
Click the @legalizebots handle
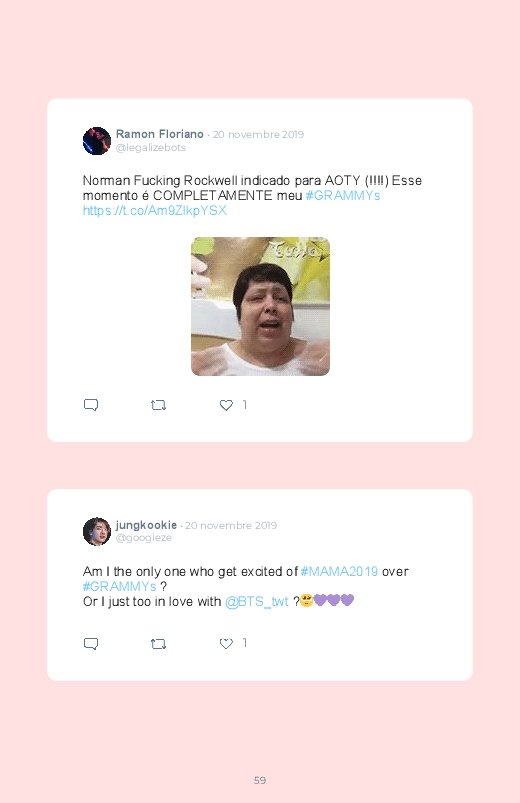[151, 147]
